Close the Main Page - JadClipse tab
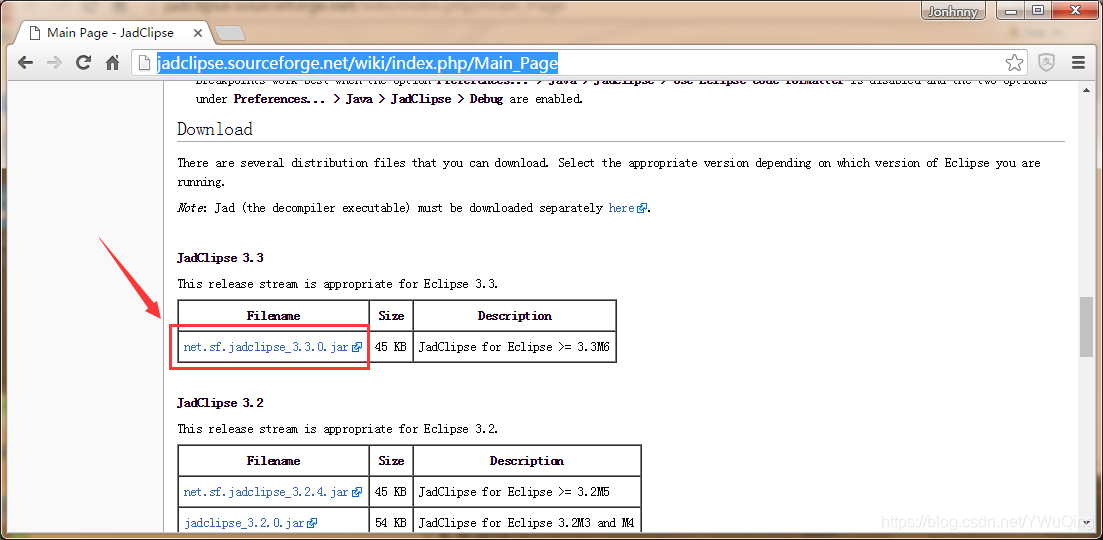This screenshot has height=540, width=1103. [196, 33]
